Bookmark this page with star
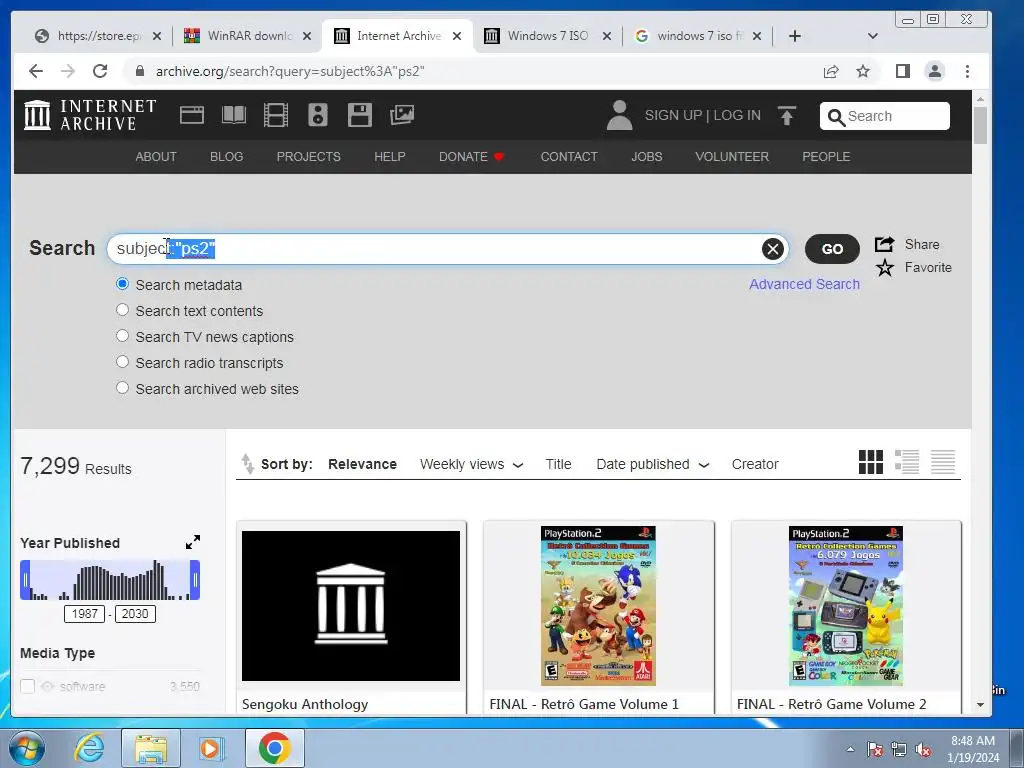1024x768 pixels. [863, 71]
